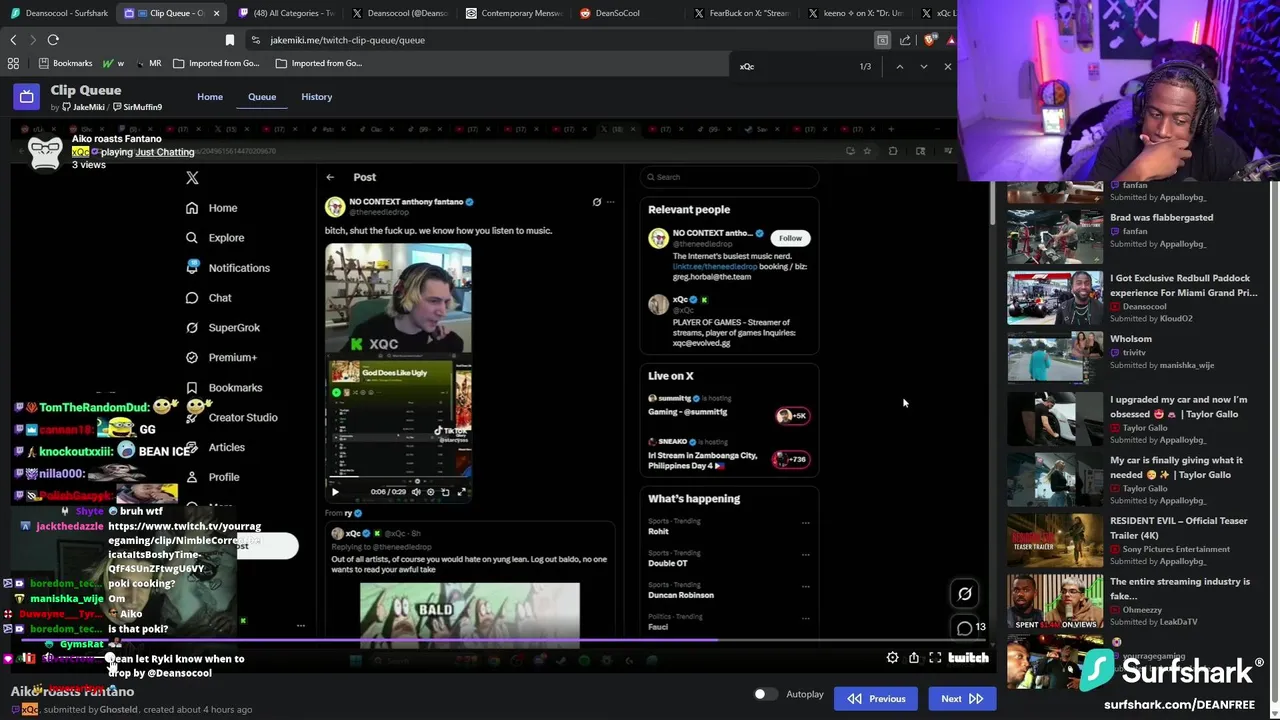Open Premium+ in the X sidebar
1280x720 pixels.
coord(222,358)
